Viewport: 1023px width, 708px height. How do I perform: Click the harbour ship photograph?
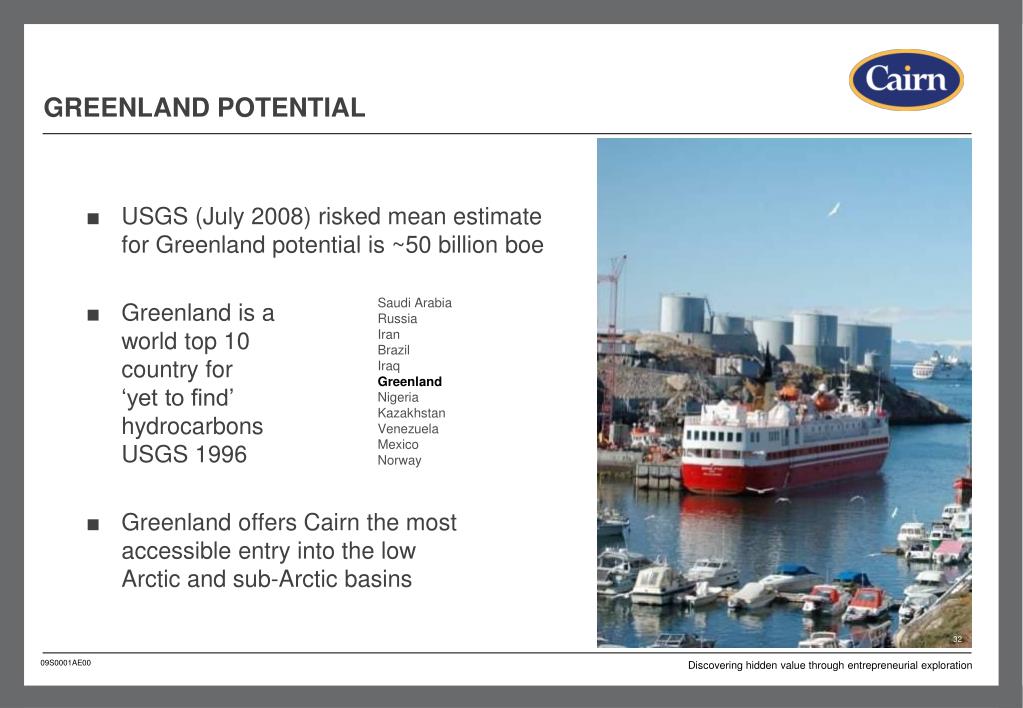pyautogui.click(x=784, y=393)
